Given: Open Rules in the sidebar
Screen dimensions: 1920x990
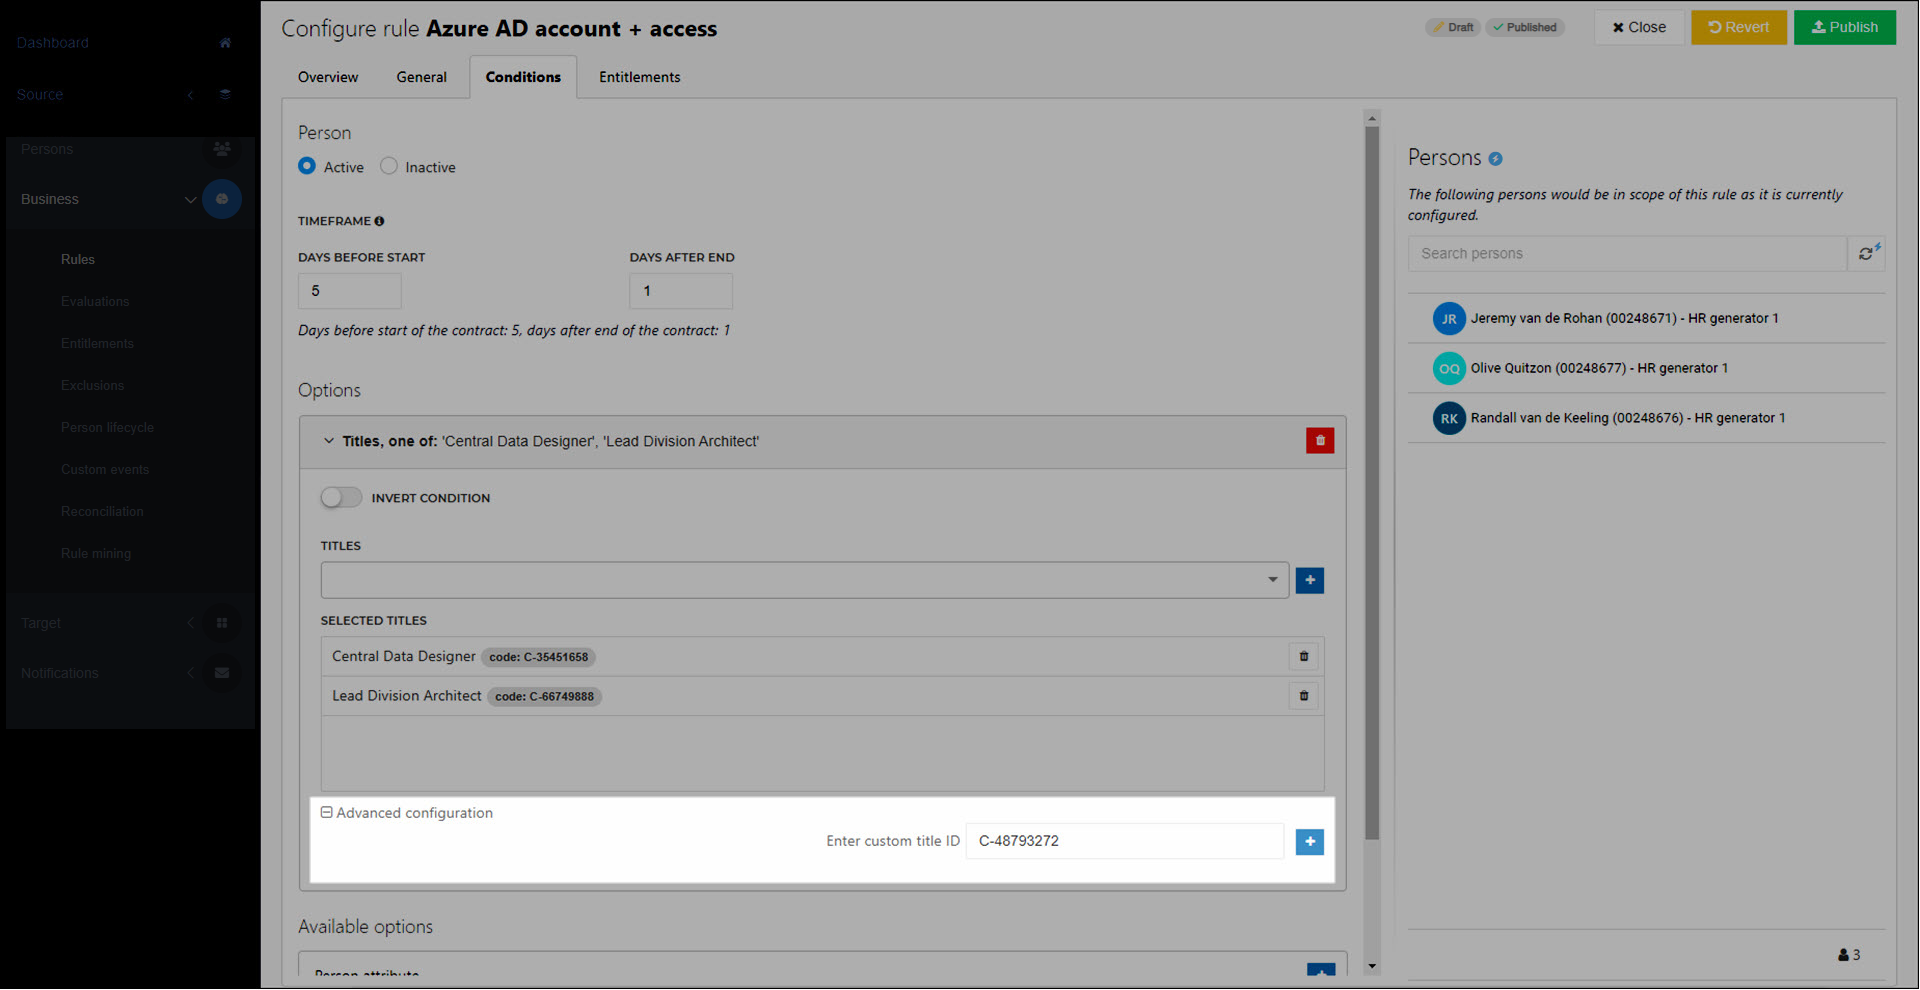Looking at the screenshot, I should [78, 260].
